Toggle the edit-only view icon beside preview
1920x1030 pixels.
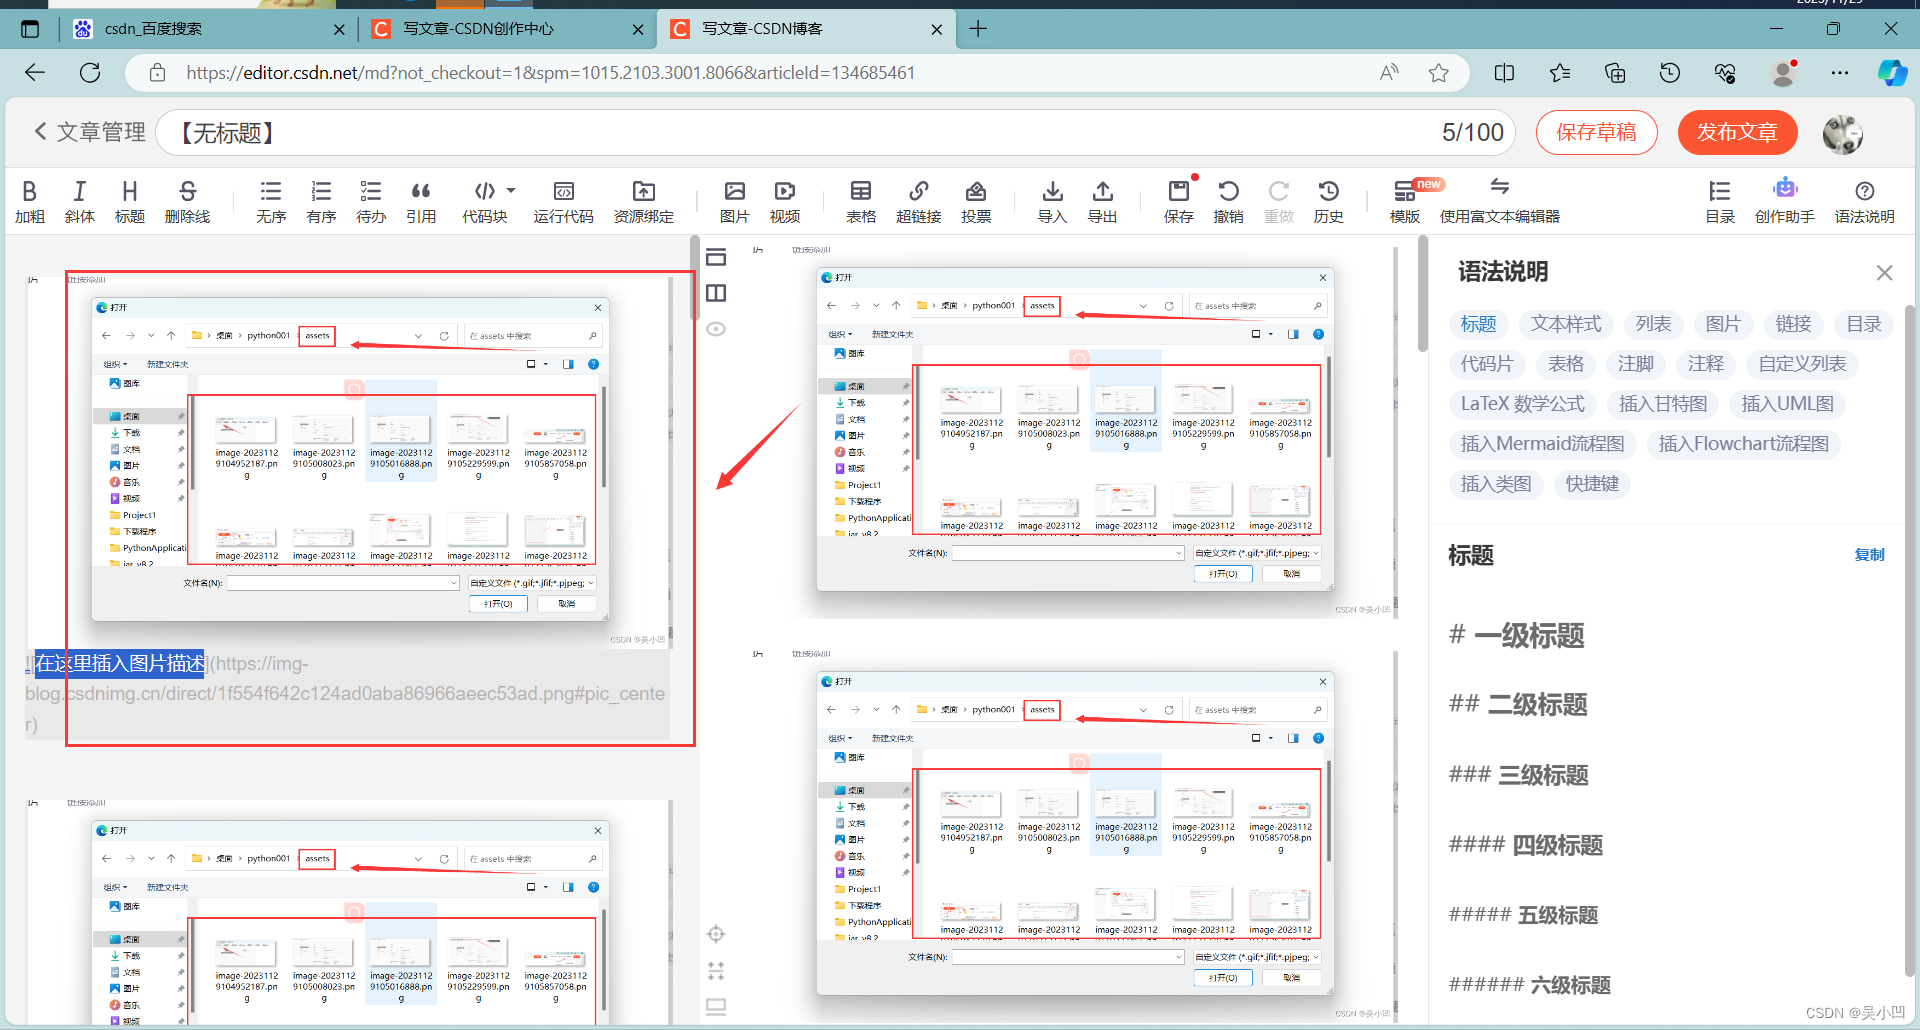(716, 257)
